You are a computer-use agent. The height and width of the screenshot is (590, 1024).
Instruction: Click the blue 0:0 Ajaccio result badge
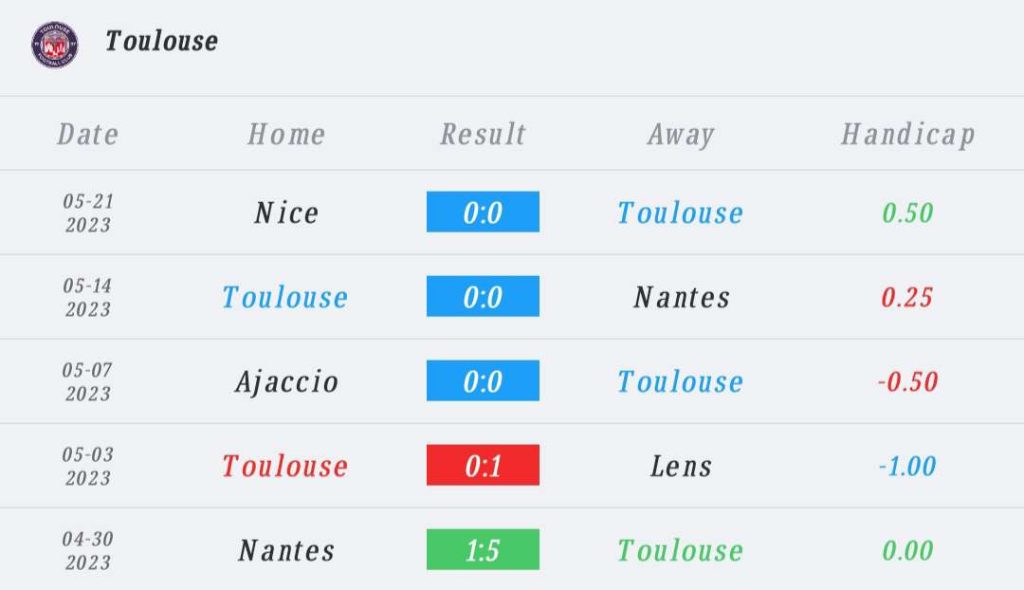pos(483,381)
